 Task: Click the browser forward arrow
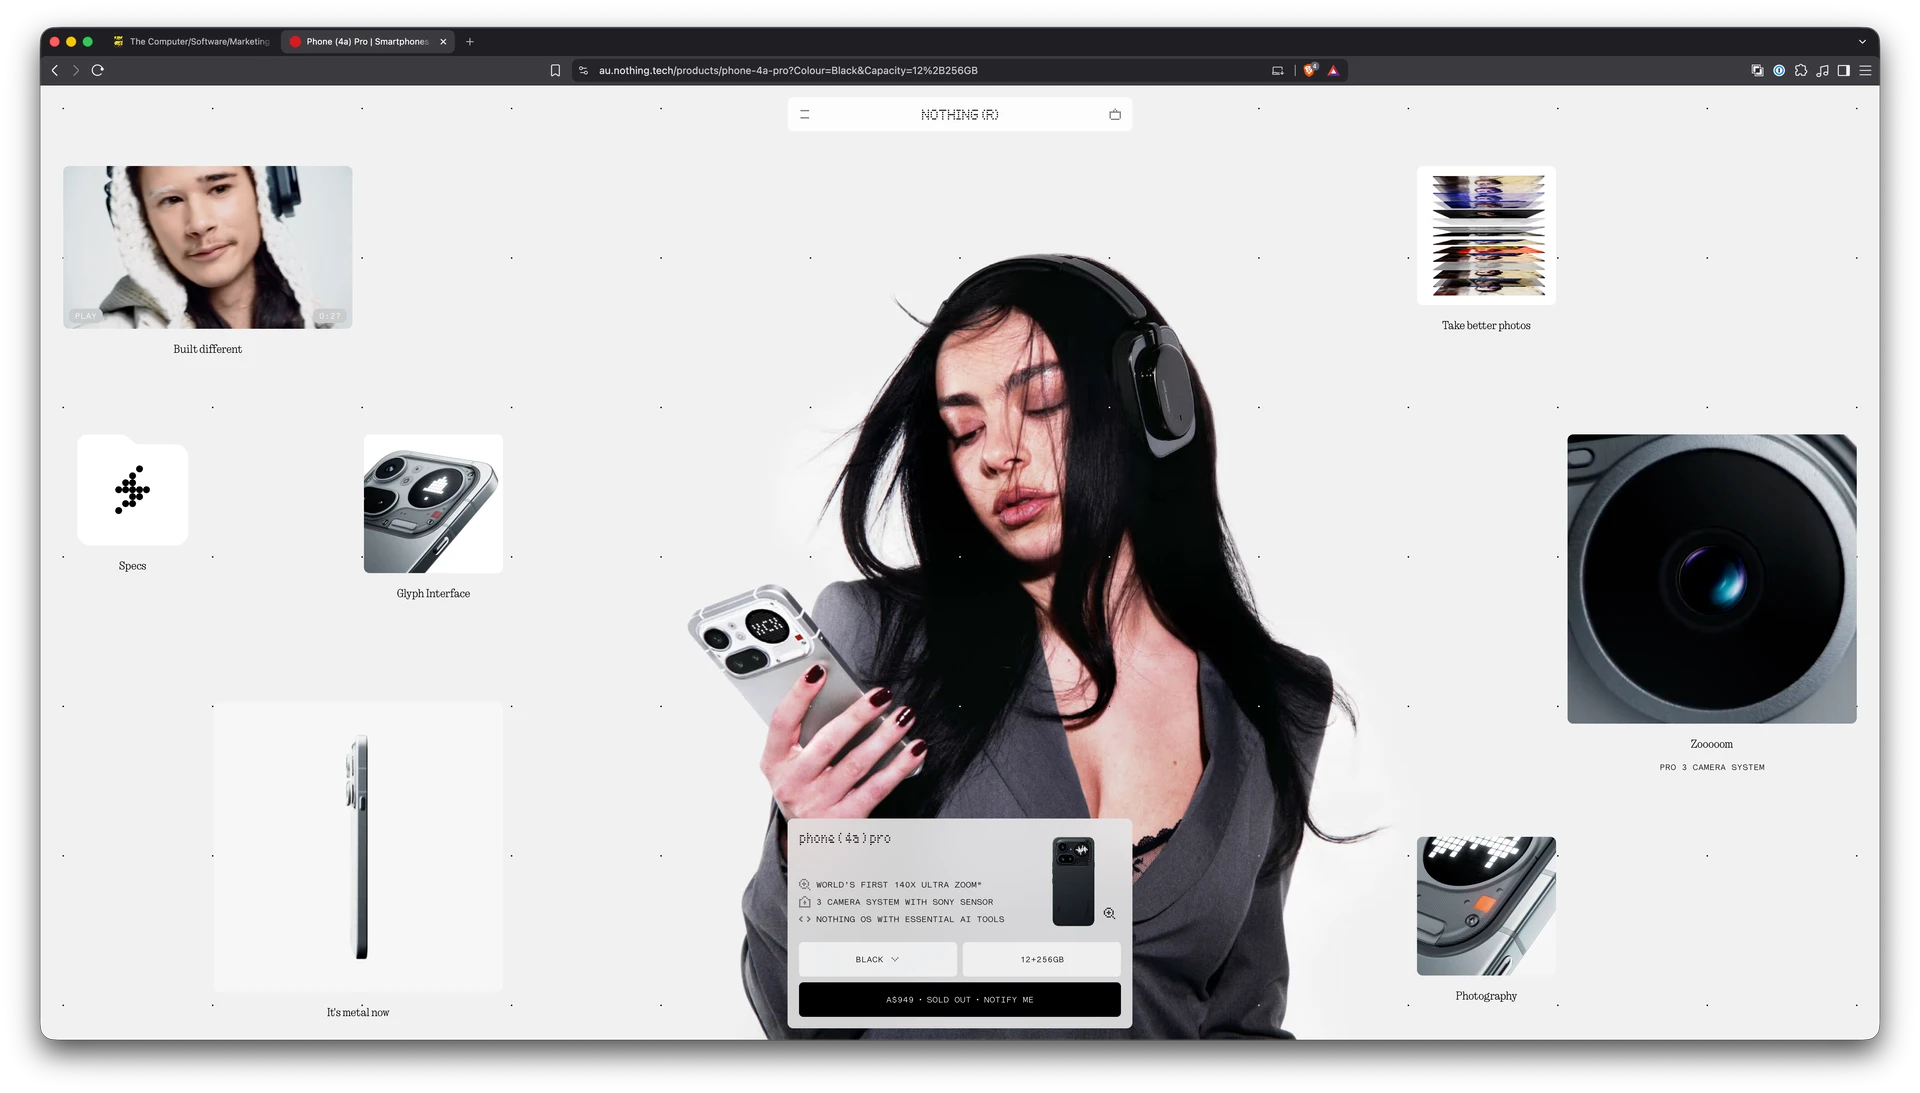tap(75, 70)
